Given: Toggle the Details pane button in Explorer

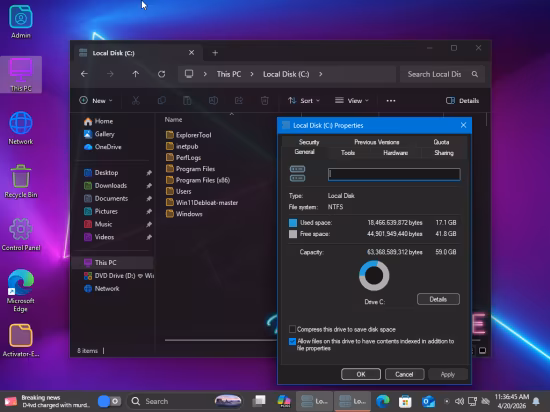Looking at the screenshot, I should click(x=462, y=101).
